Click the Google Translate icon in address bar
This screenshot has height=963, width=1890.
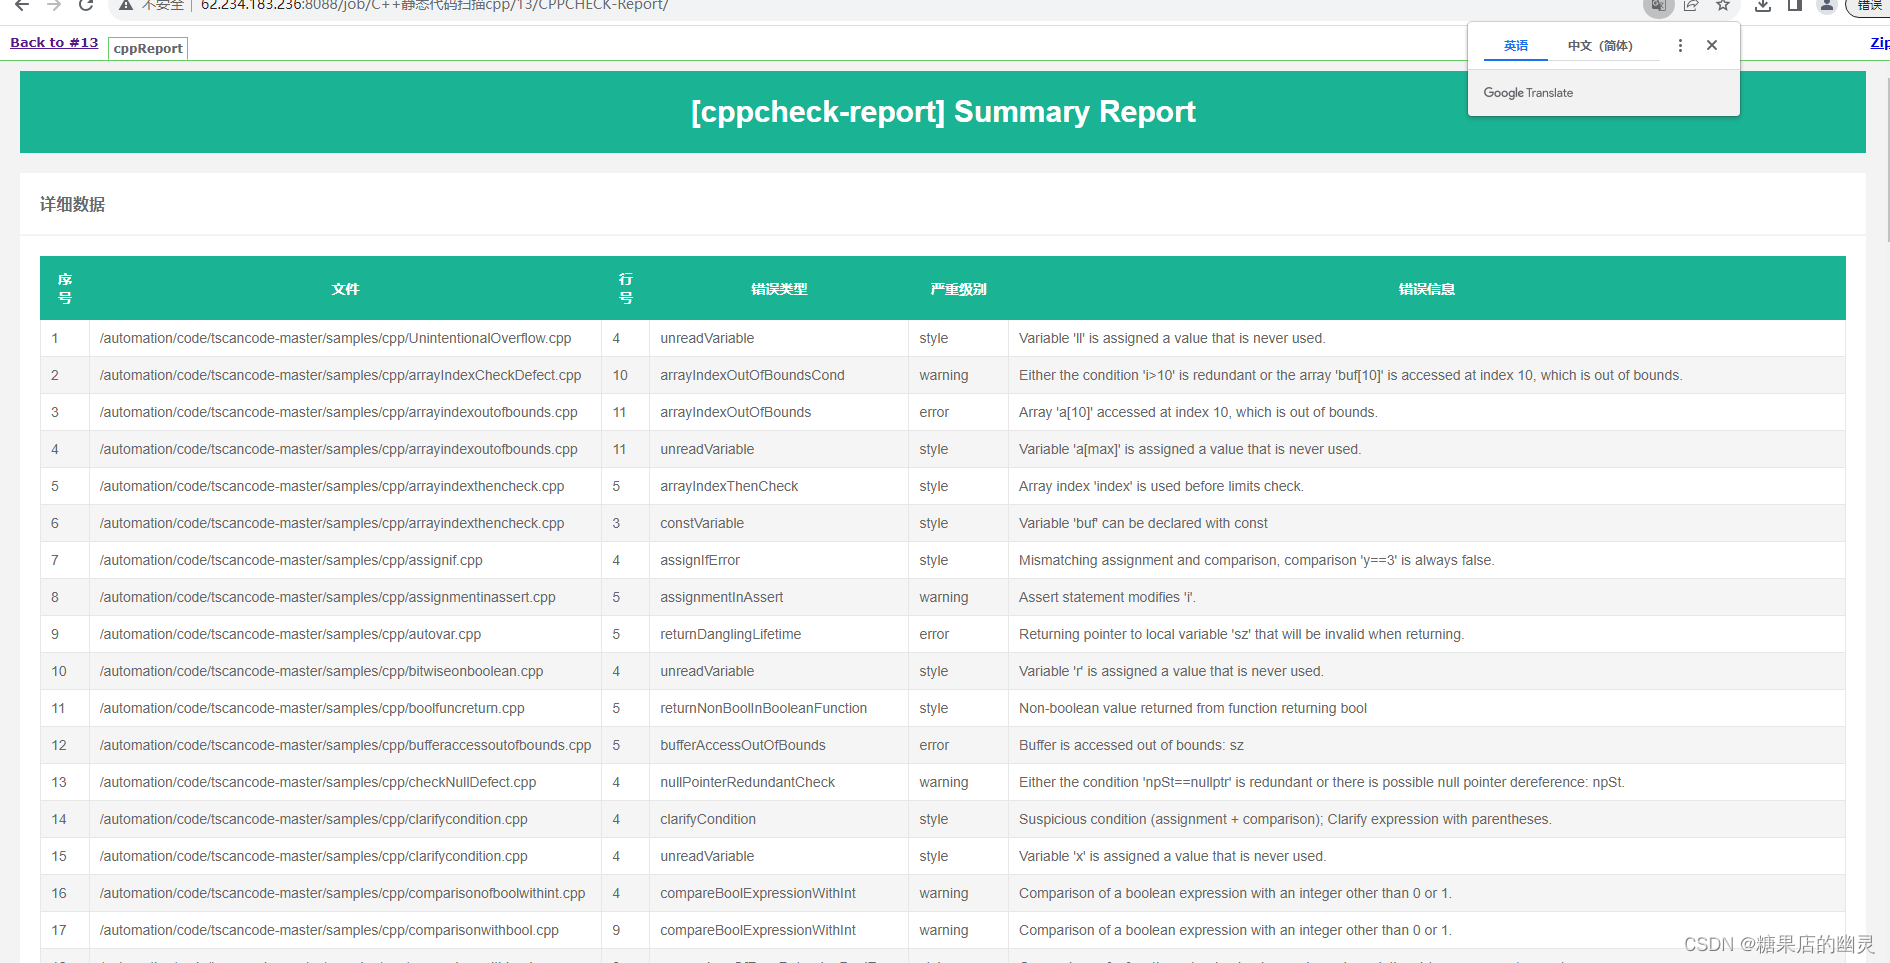[1658, 6]
